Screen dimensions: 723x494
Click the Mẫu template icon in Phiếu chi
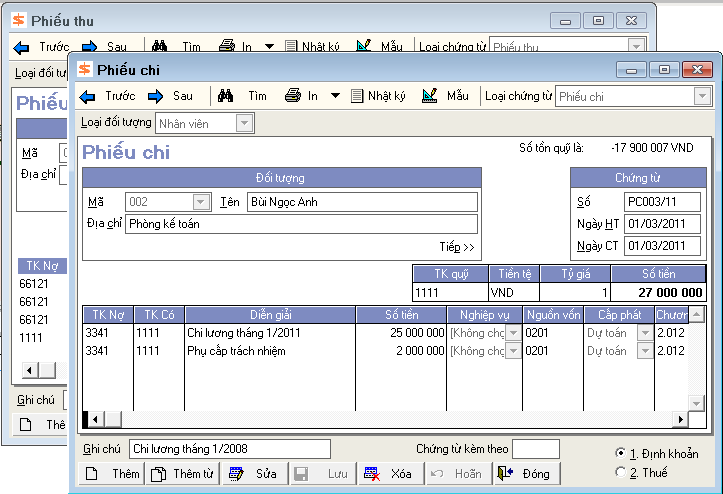[x=429, y=95]
